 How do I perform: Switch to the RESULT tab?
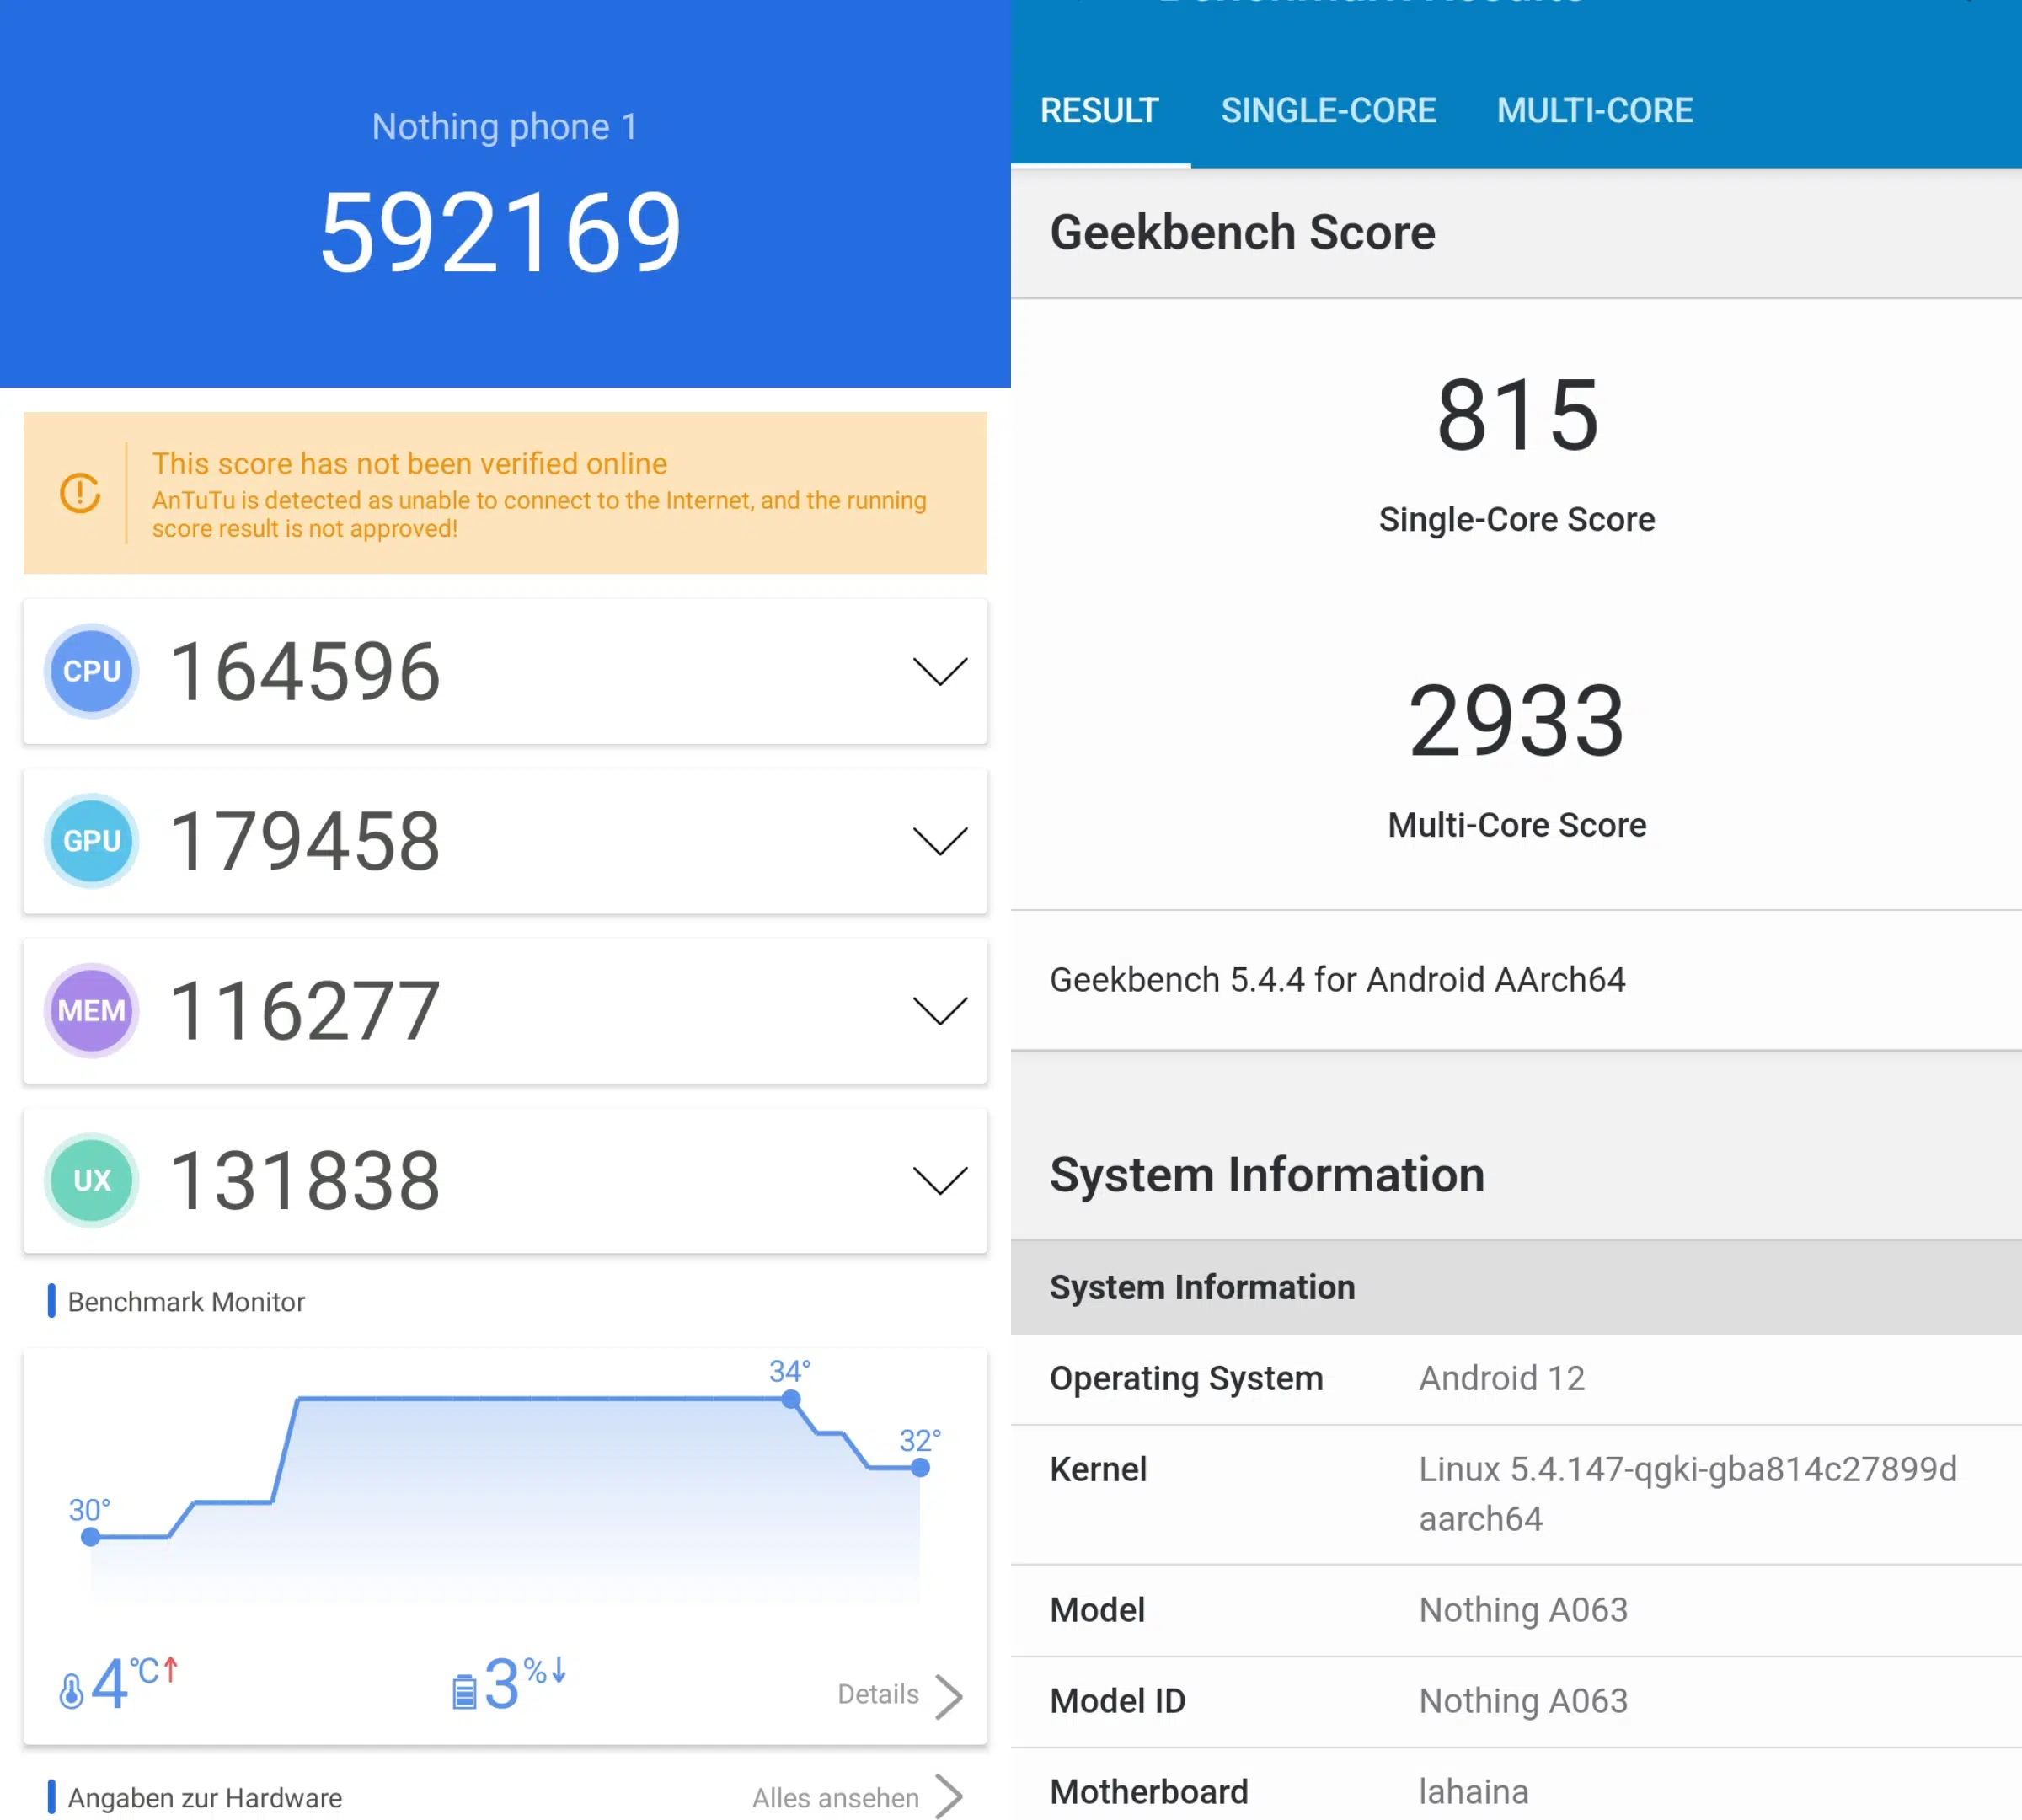1100,110
